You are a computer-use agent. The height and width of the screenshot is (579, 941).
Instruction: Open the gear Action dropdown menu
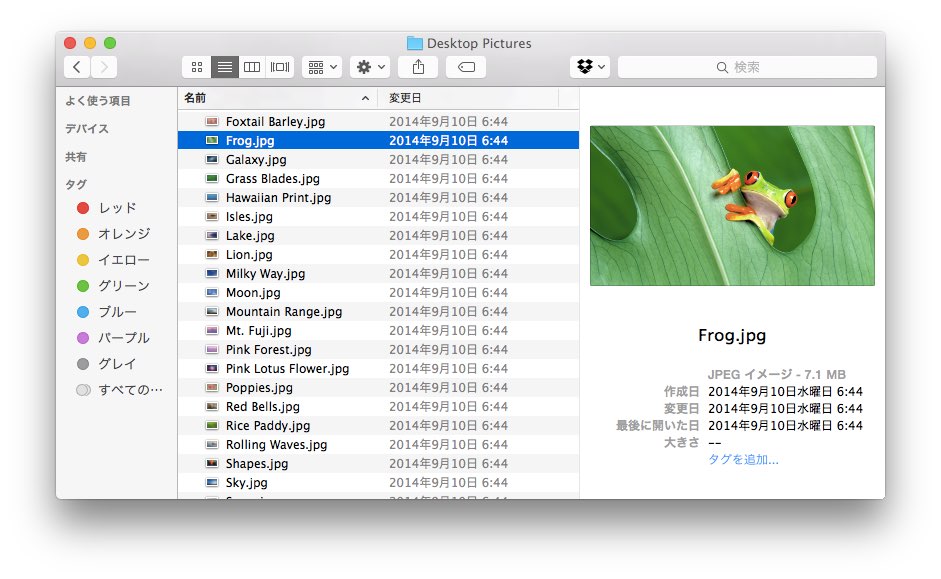pos(370,67)
